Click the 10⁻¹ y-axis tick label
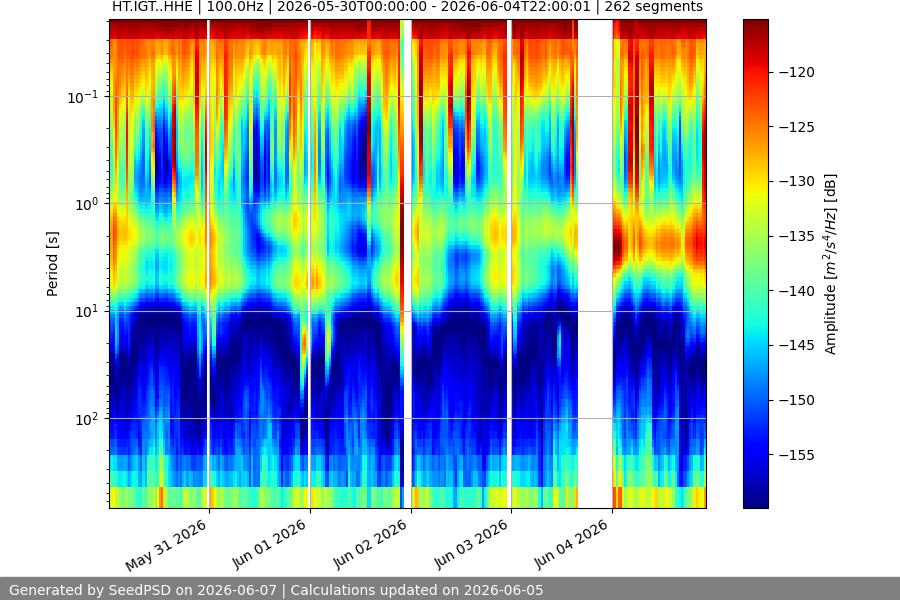900x600 pixels. pyautogui.click(x=82, y=97)
